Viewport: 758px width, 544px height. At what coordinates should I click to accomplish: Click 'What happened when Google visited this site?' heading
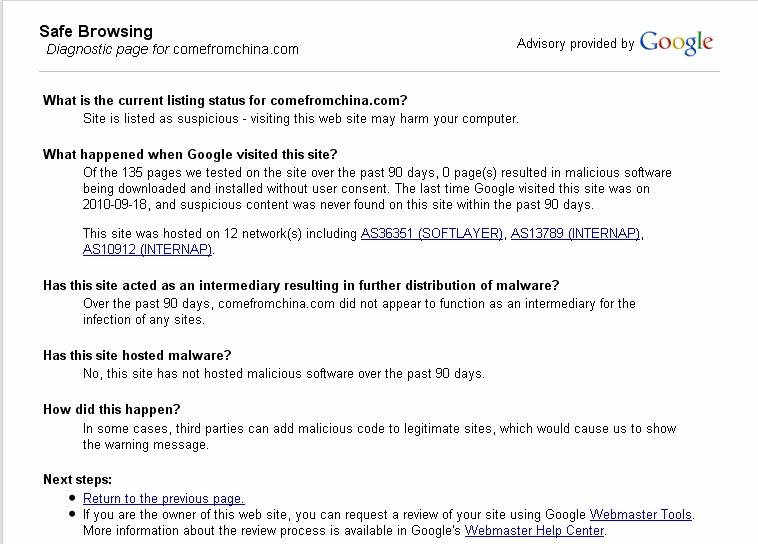coord(190,154)
